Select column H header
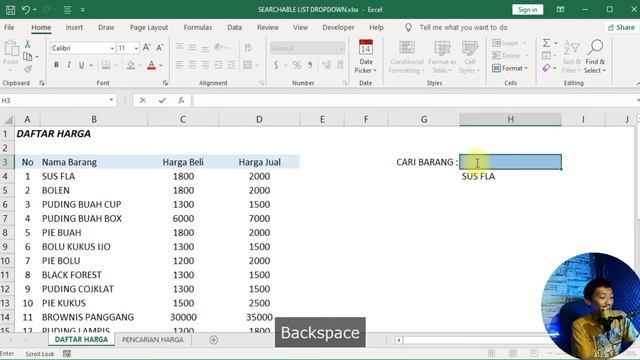 pos(510,120)
